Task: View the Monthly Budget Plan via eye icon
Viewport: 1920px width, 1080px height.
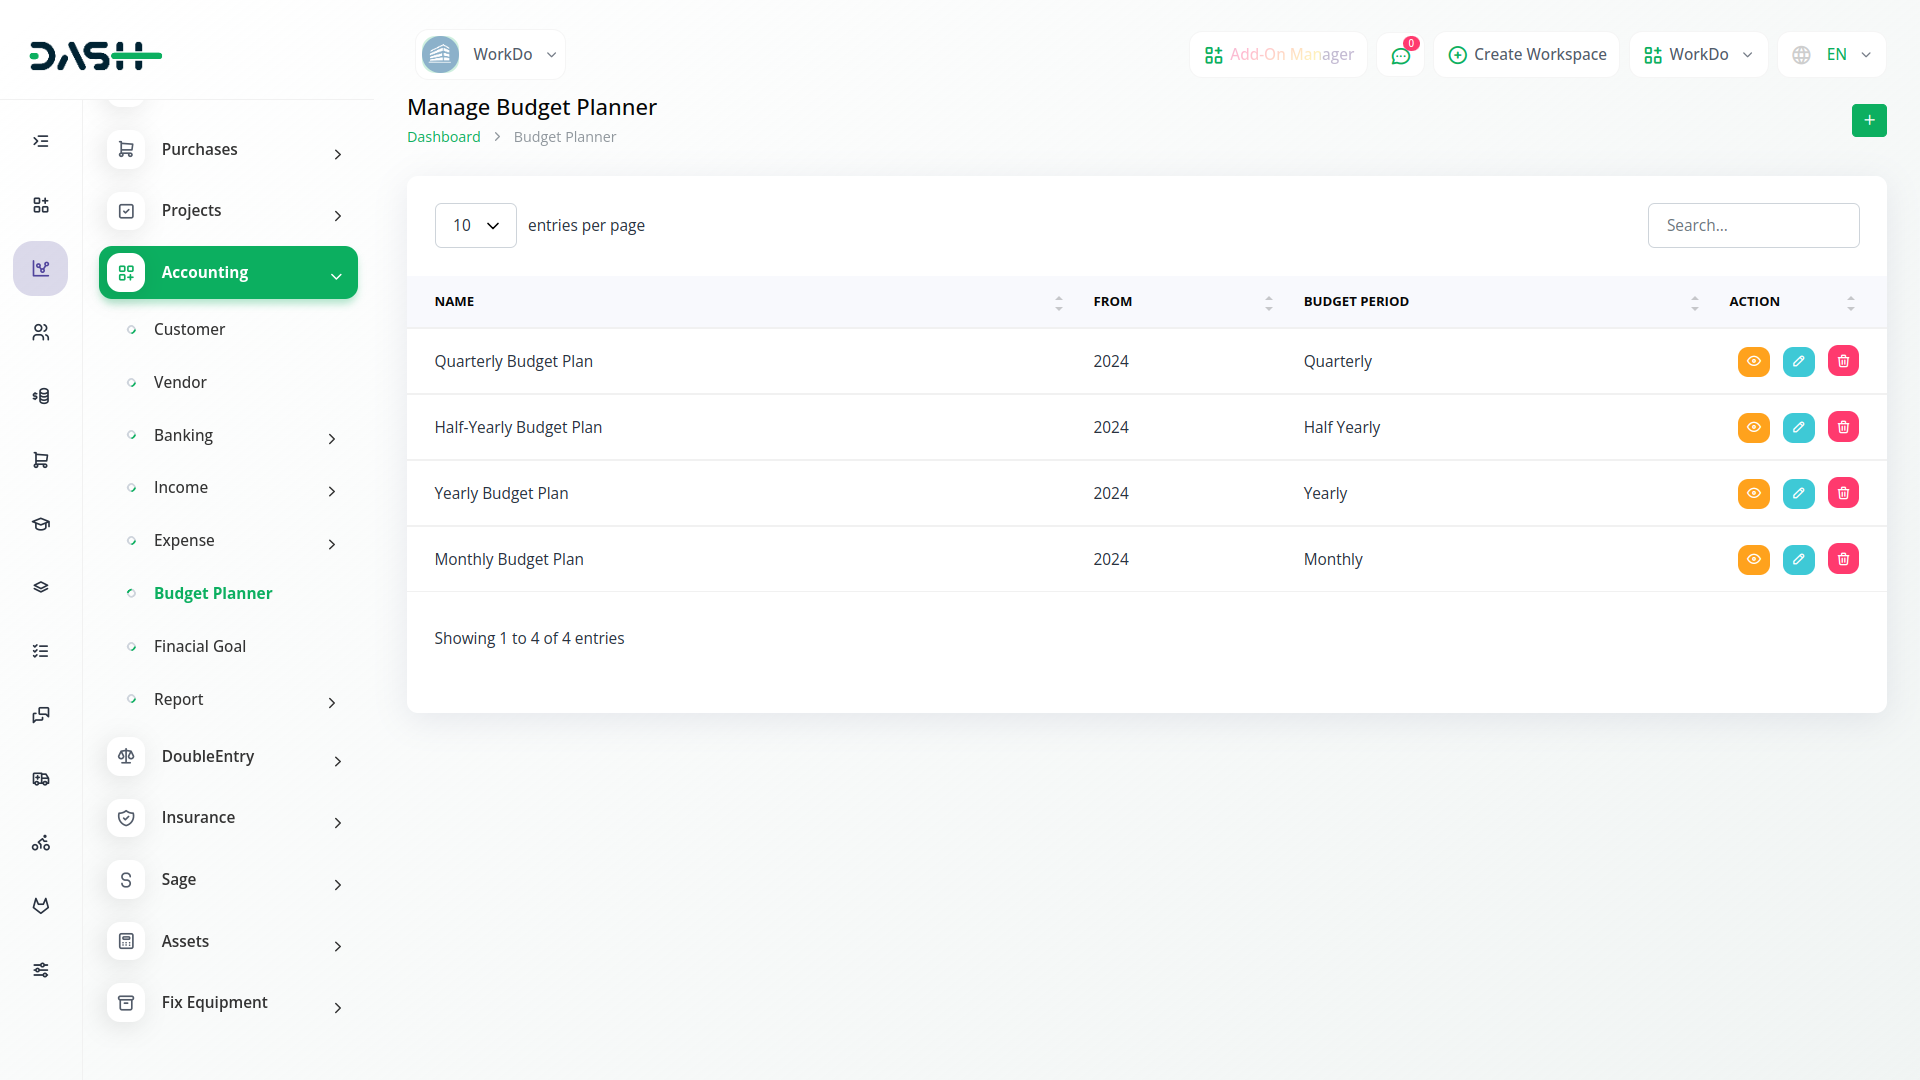Action: pos(1753,560)
